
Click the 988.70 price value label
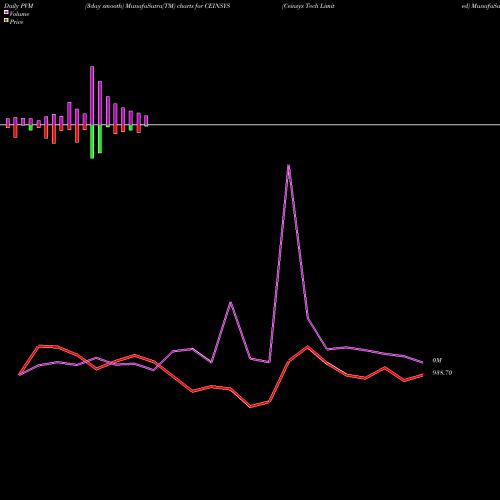[x=442, y=373]
